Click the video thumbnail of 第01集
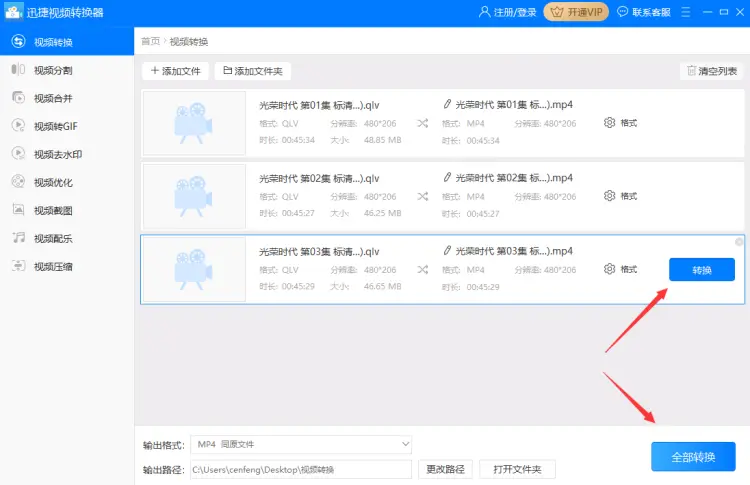750x485 pixels. (194, 123)
